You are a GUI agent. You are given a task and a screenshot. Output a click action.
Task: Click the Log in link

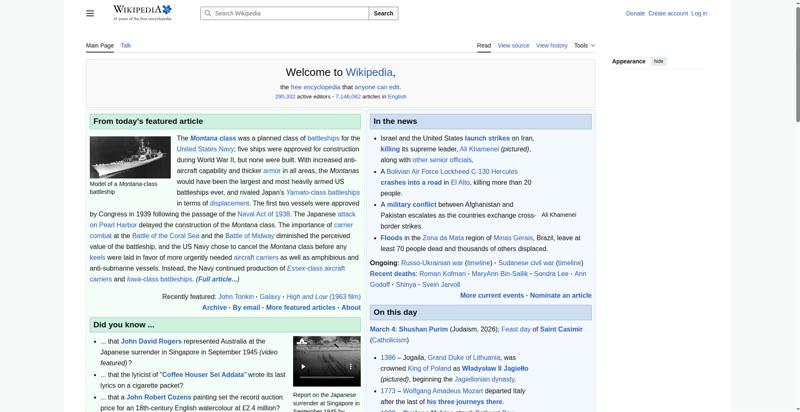coord(699,13)
